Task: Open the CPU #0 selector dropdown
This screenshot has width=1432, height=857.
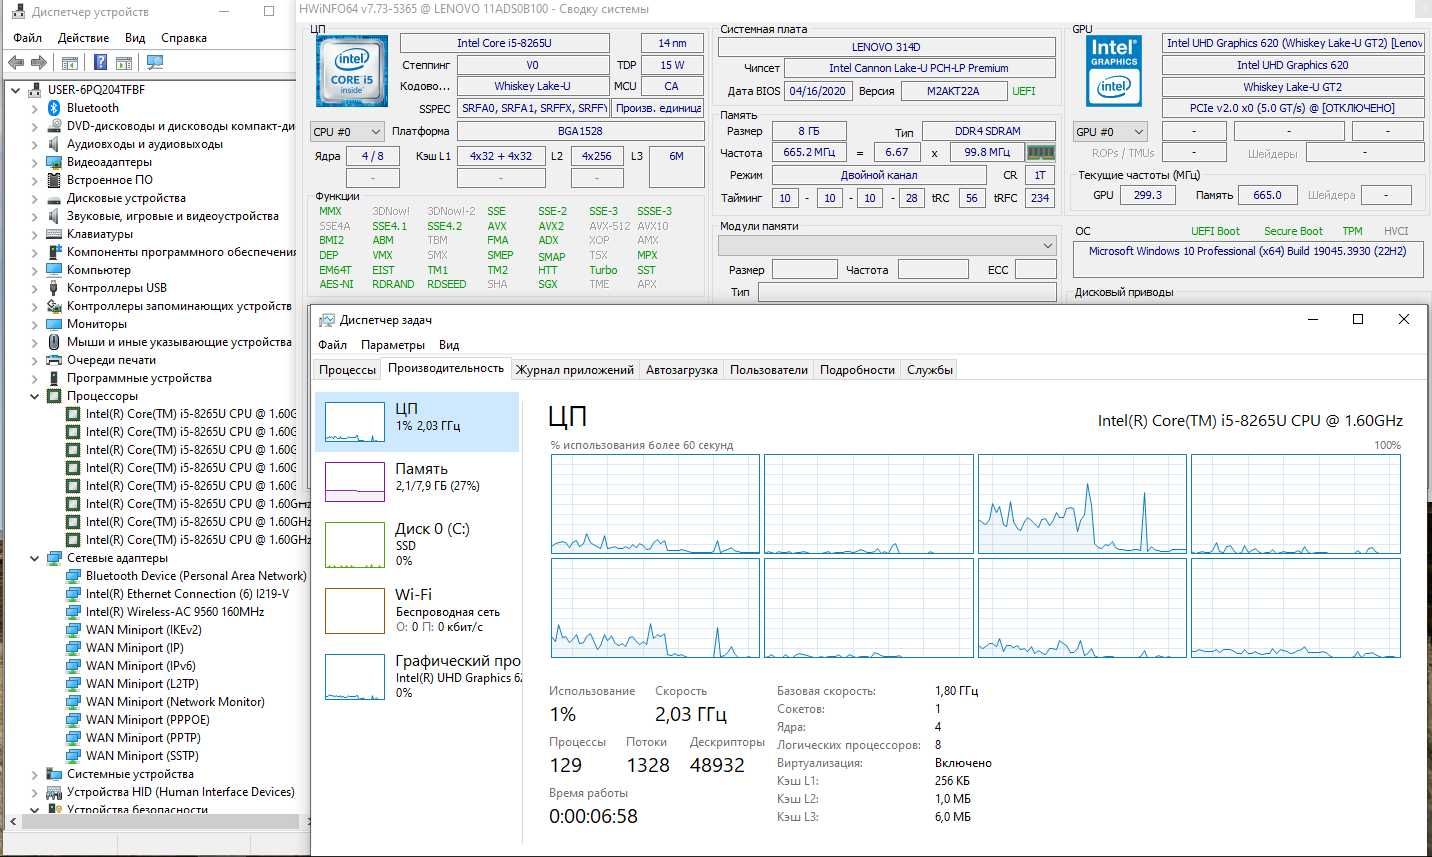Action: click(x=346, y=131)
